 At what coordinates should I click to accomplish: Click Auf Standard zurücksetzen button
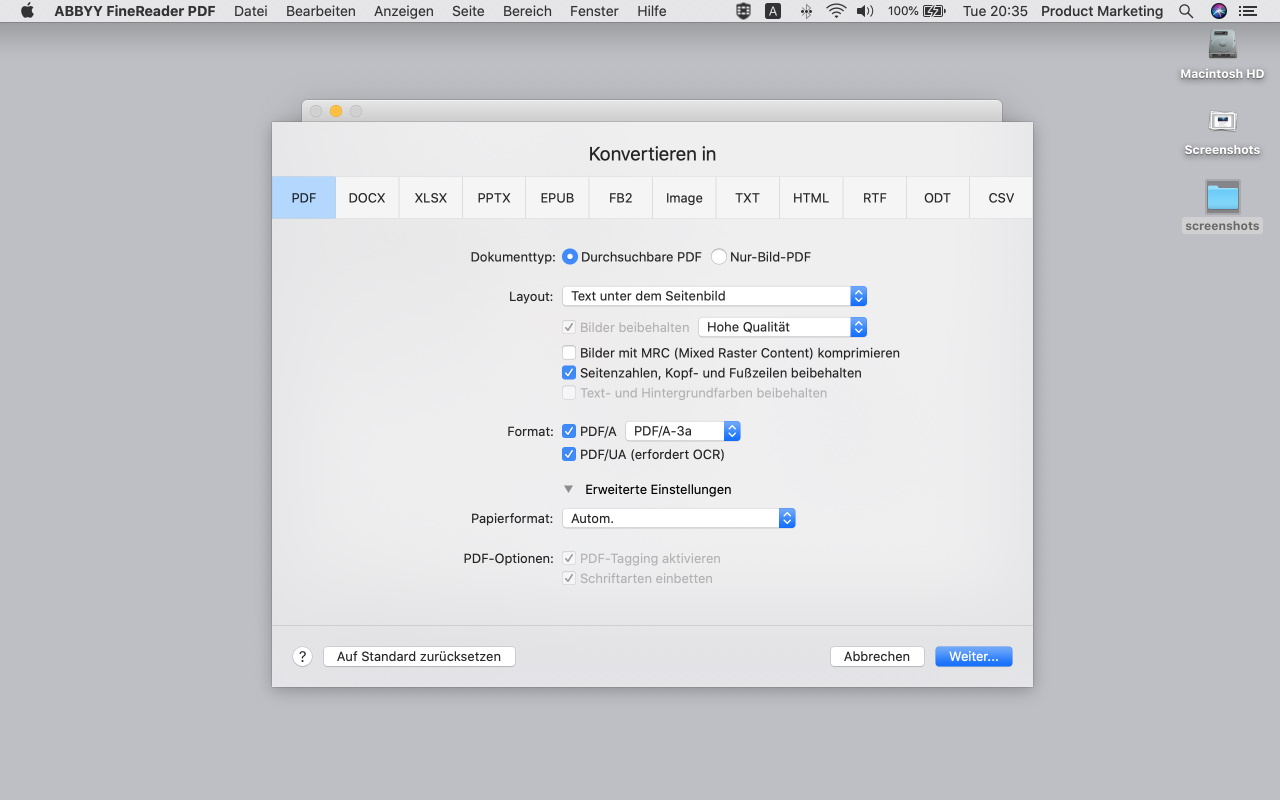(419, 657)
